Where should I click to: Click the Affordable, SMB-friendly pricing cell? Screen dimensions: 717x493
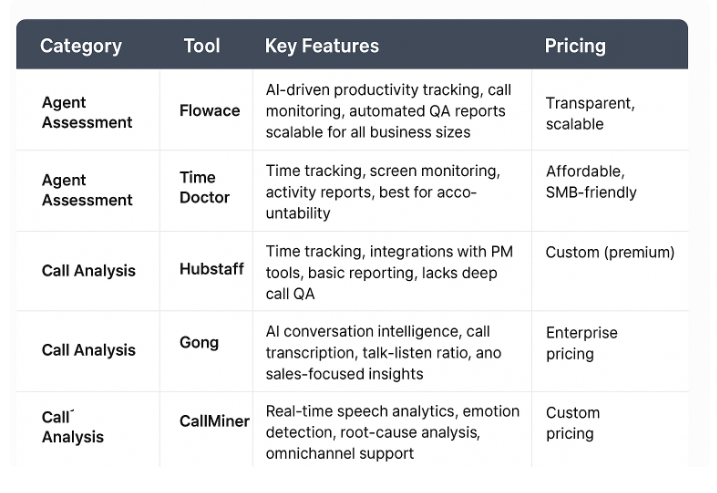pos(591,182)
